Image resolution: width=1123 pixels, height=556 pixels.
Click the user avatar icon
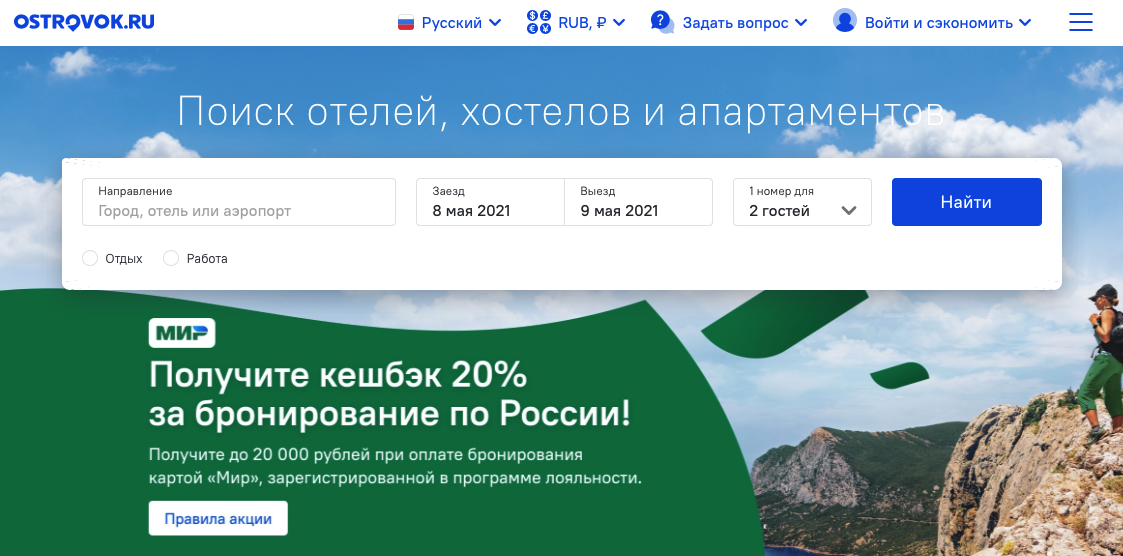pyautogui.click(x=845, y=21)
